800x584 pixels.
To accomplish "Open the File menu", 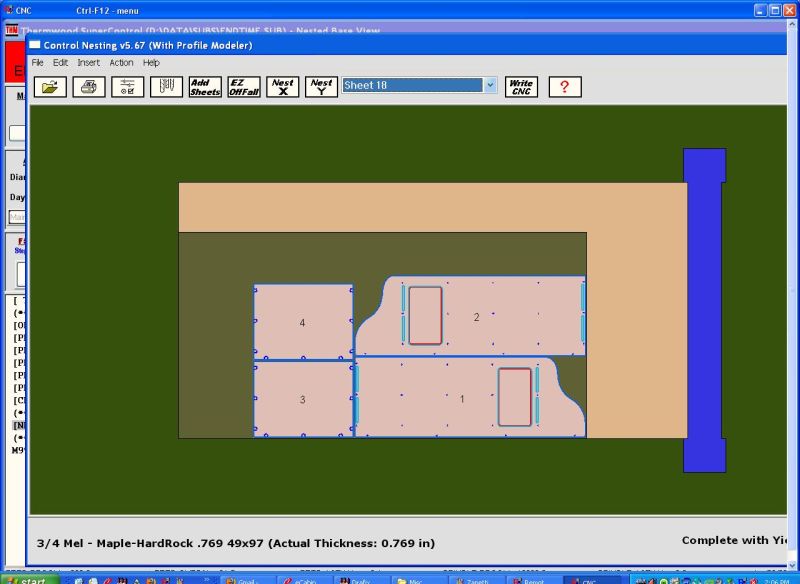I will coord(37,62).
